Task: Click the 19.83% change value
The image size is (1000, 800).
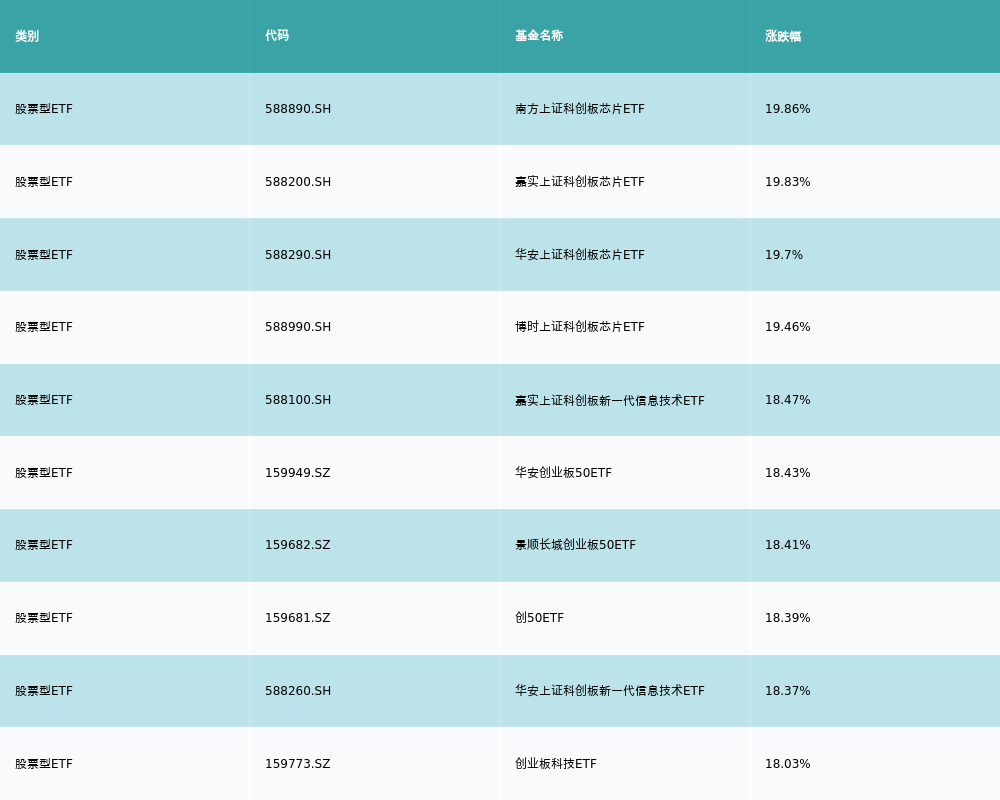Action: pos(788,182)
